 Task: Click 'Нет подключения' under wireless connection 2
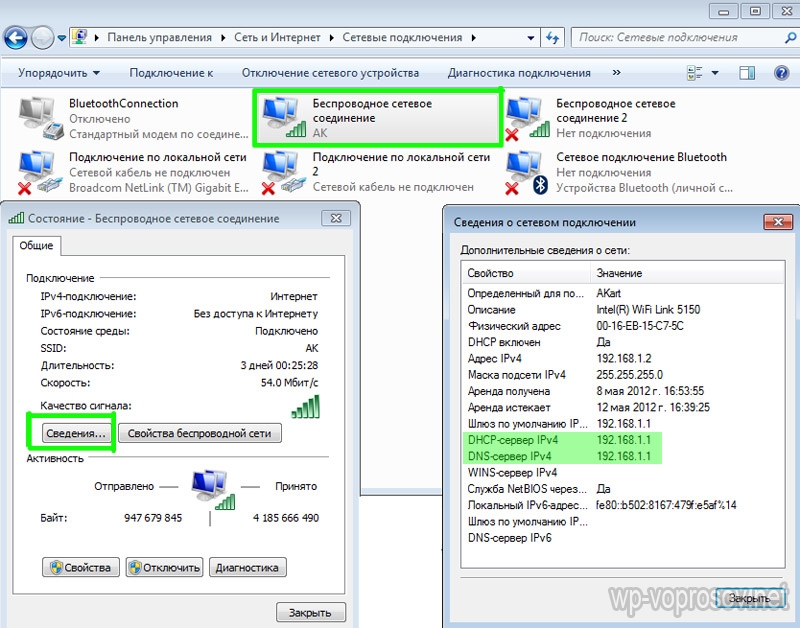(x=604, y=133)
